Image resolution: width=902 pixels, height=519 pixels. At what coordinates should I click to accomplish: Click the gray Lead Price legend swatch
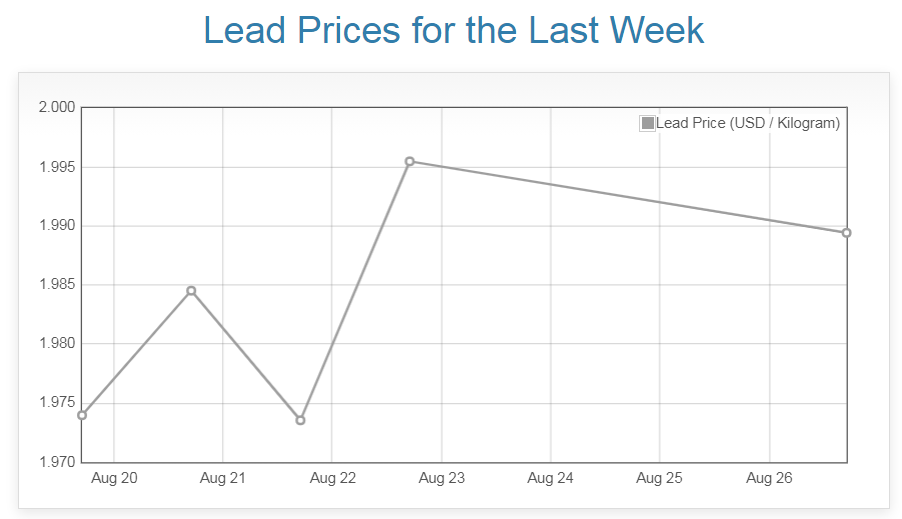pyautogui.click(x=647, y=123)
